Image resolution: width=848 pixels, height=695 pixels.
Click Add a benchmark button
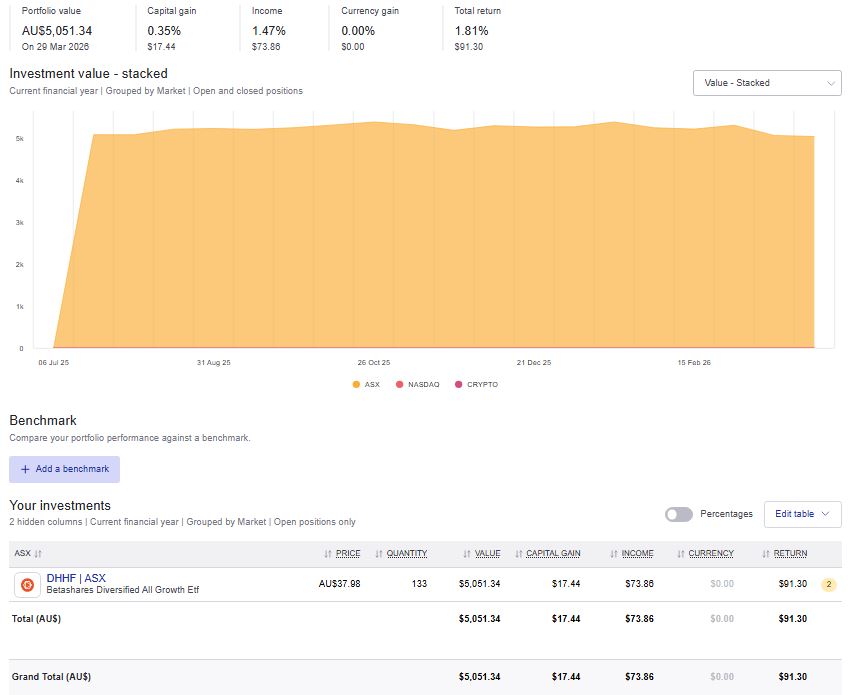64,469
